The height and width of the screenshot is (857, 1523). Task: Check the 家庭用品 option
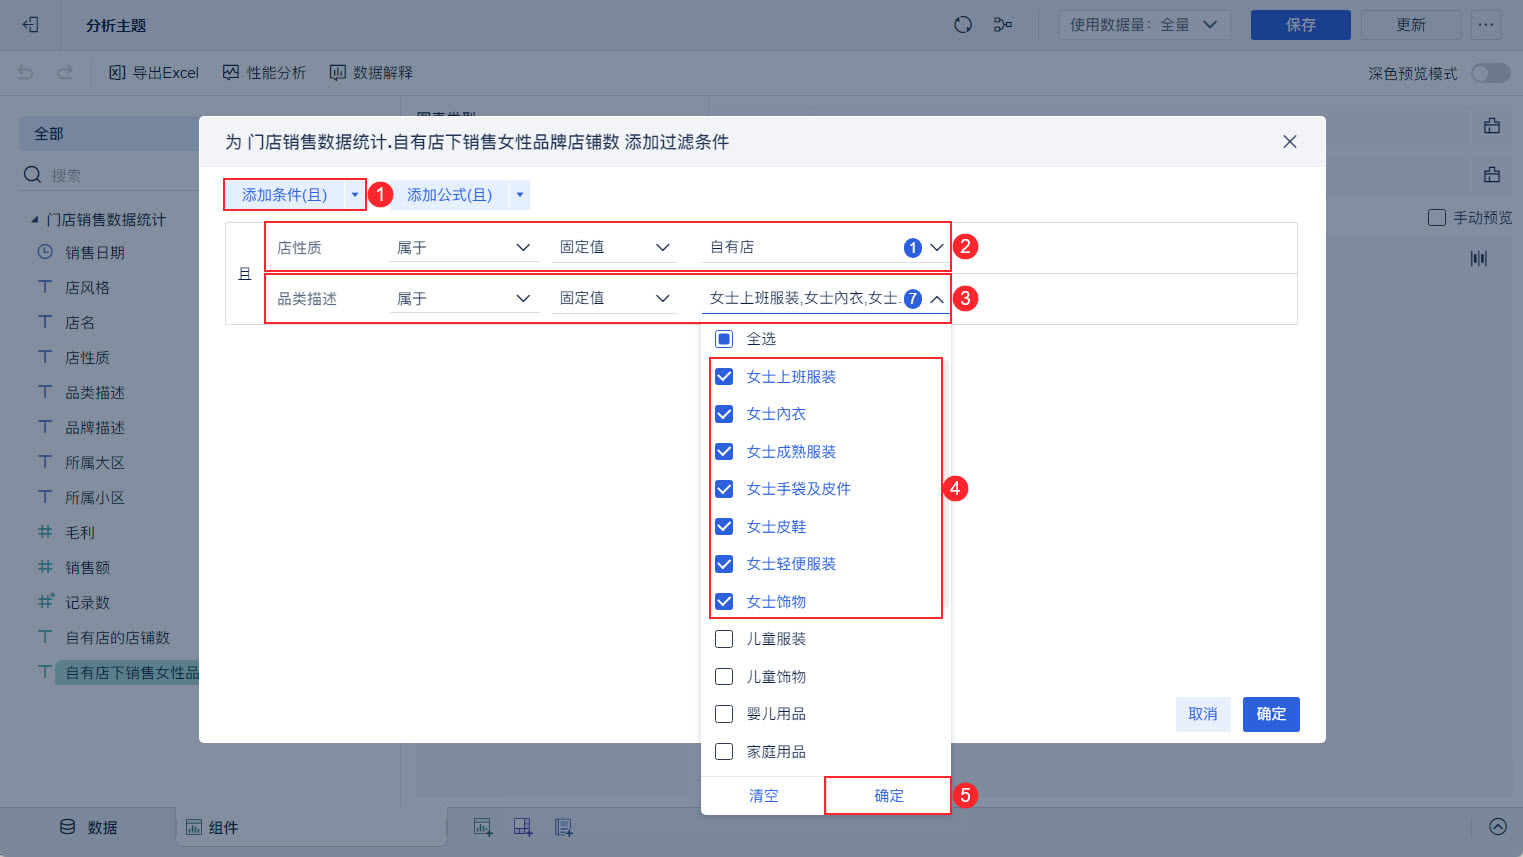pos(724,752)
